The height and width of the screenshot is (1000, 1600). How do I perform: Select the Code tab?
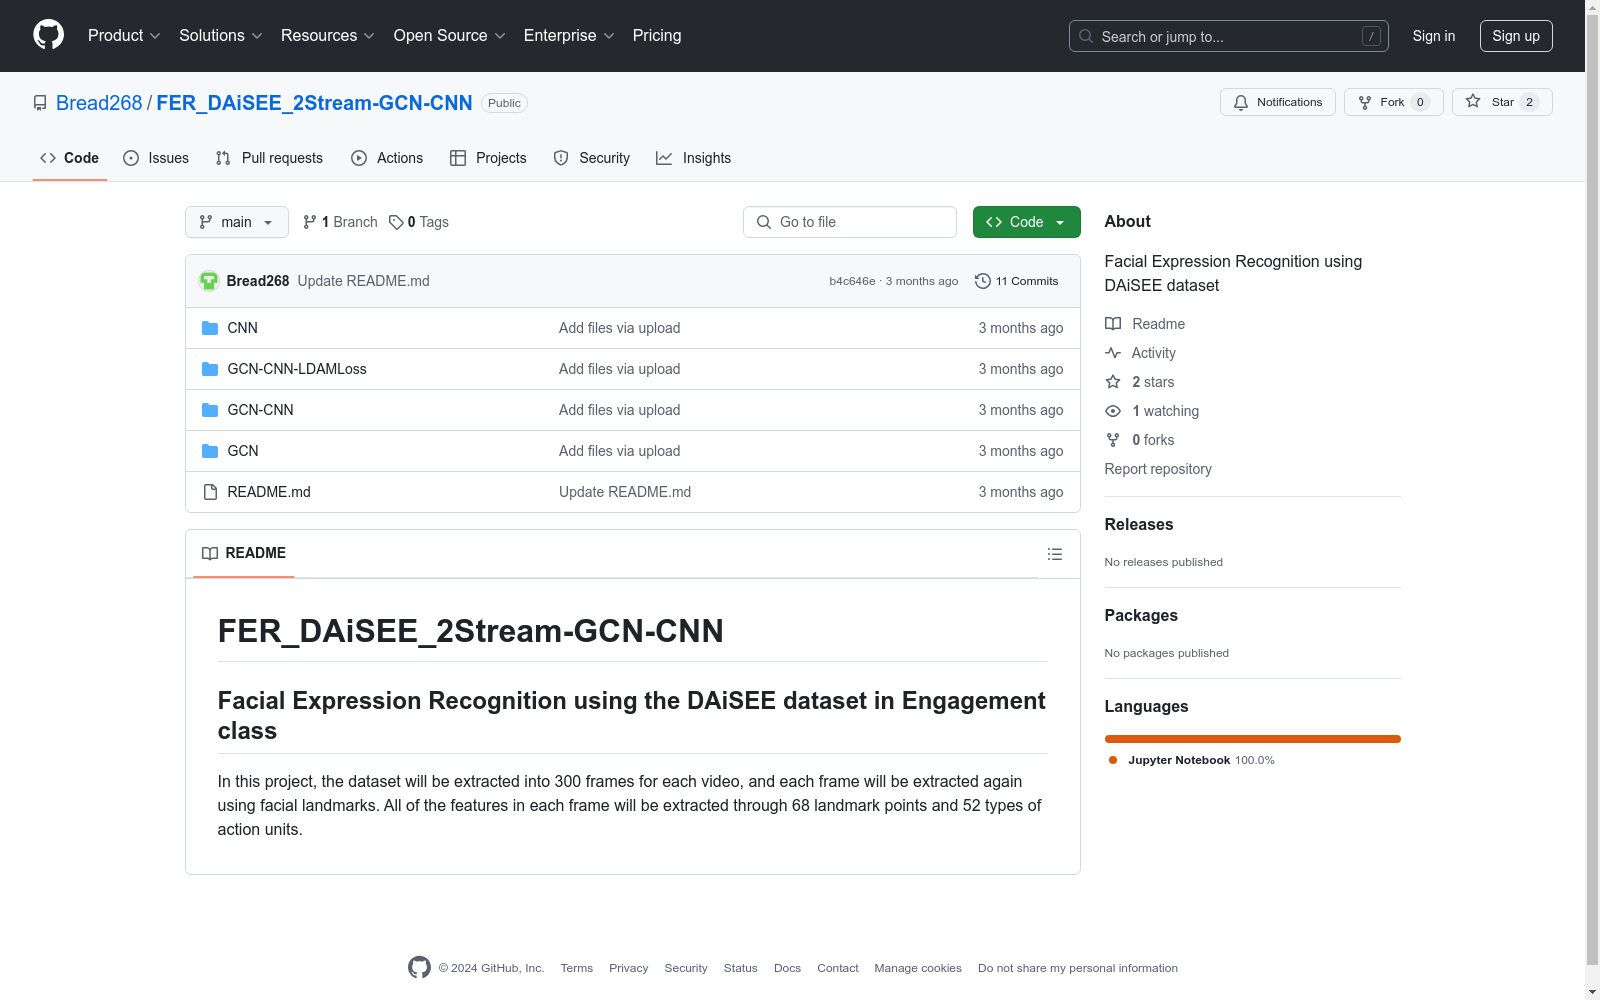pos(70,158)
